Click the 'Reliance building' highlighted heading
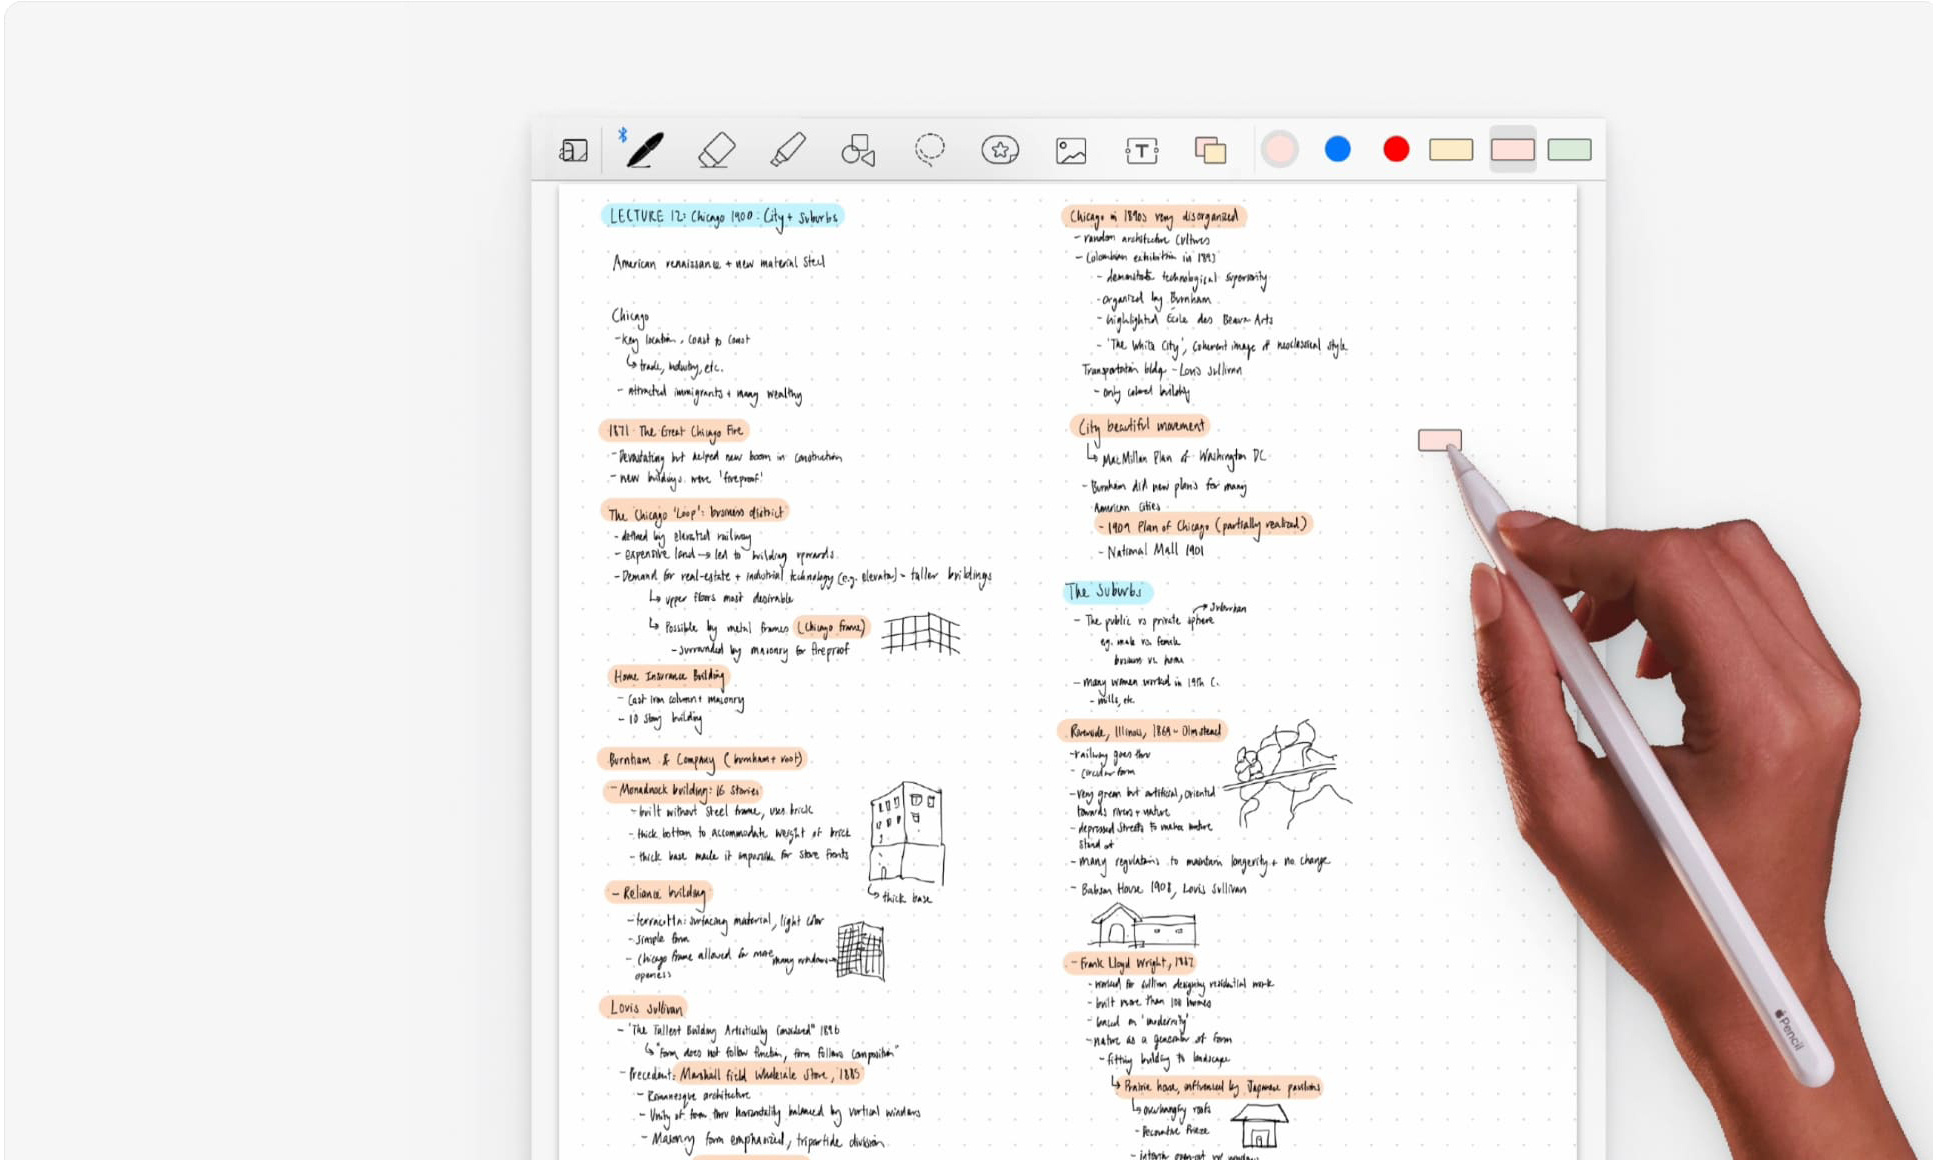 click(658, 892)
